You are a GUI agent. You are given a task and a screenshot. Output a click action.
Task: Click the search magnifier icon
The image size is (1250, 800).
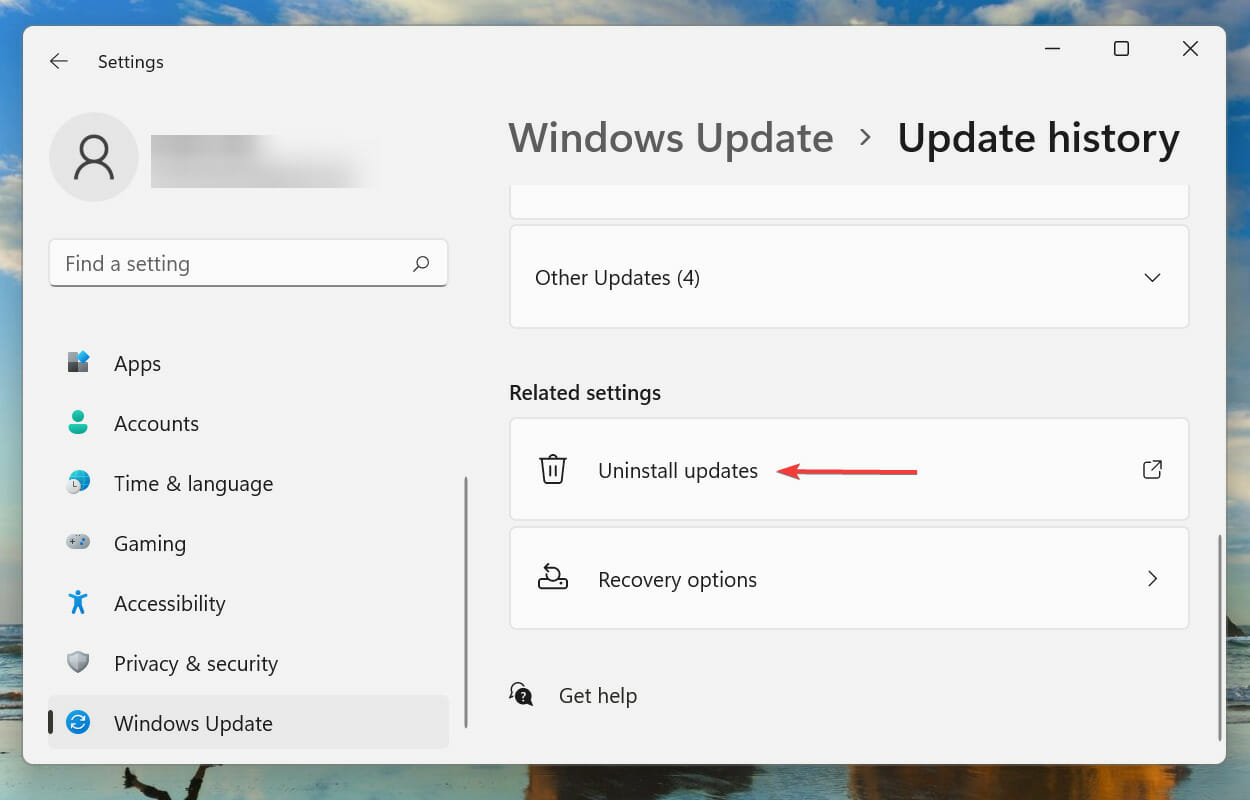pos(421,264)
